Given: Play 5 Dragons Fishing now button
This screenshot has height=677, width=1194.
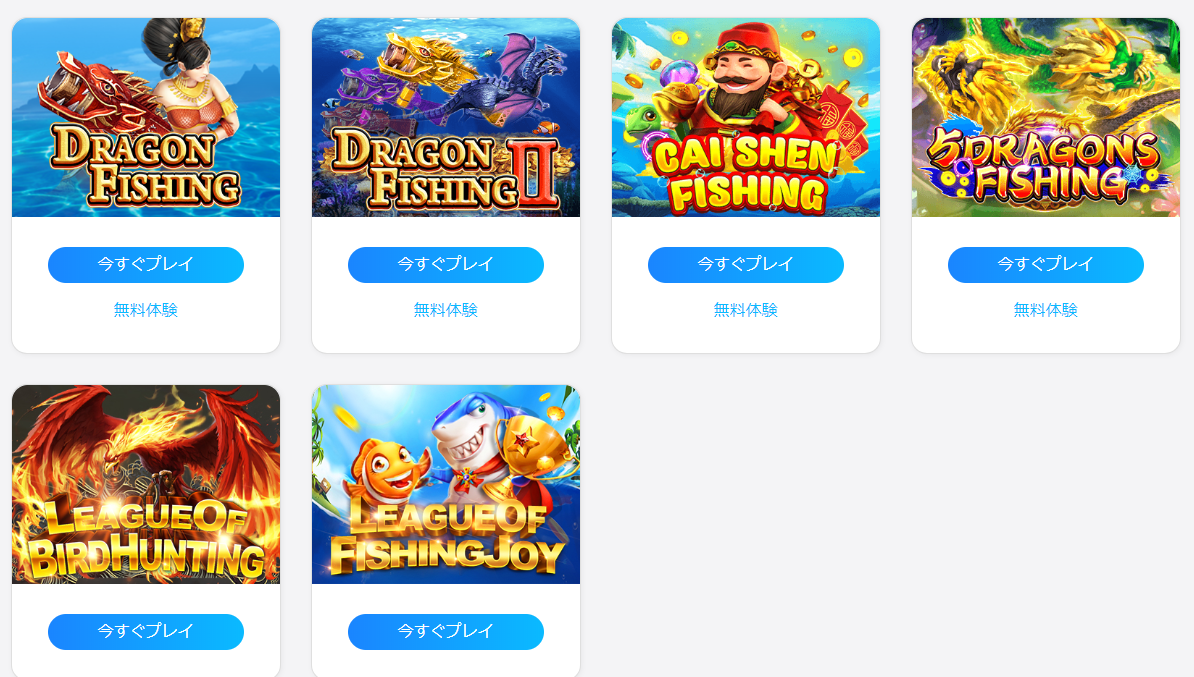Looking at the screenshot, I should (1046, 265).
